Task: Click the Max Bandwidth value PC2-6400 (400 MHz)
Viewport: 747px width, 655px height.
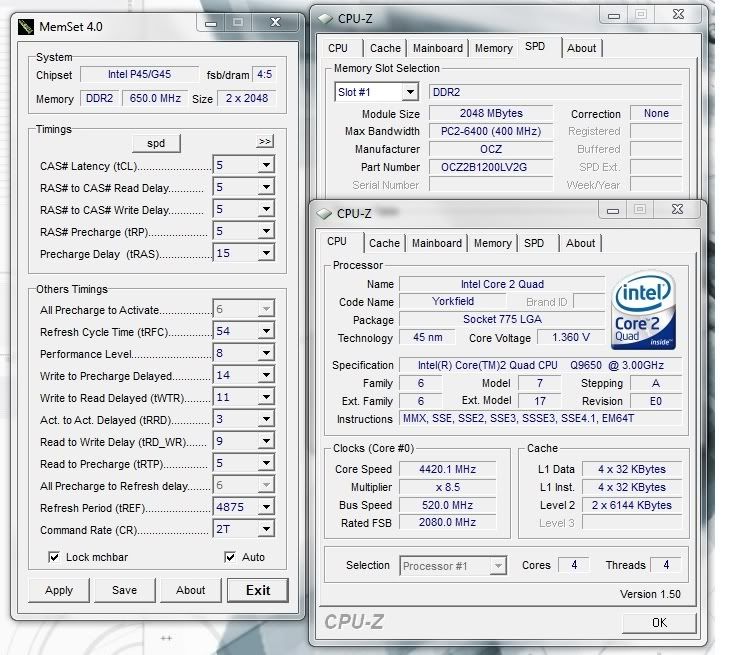Action: (x=491, y=131)
